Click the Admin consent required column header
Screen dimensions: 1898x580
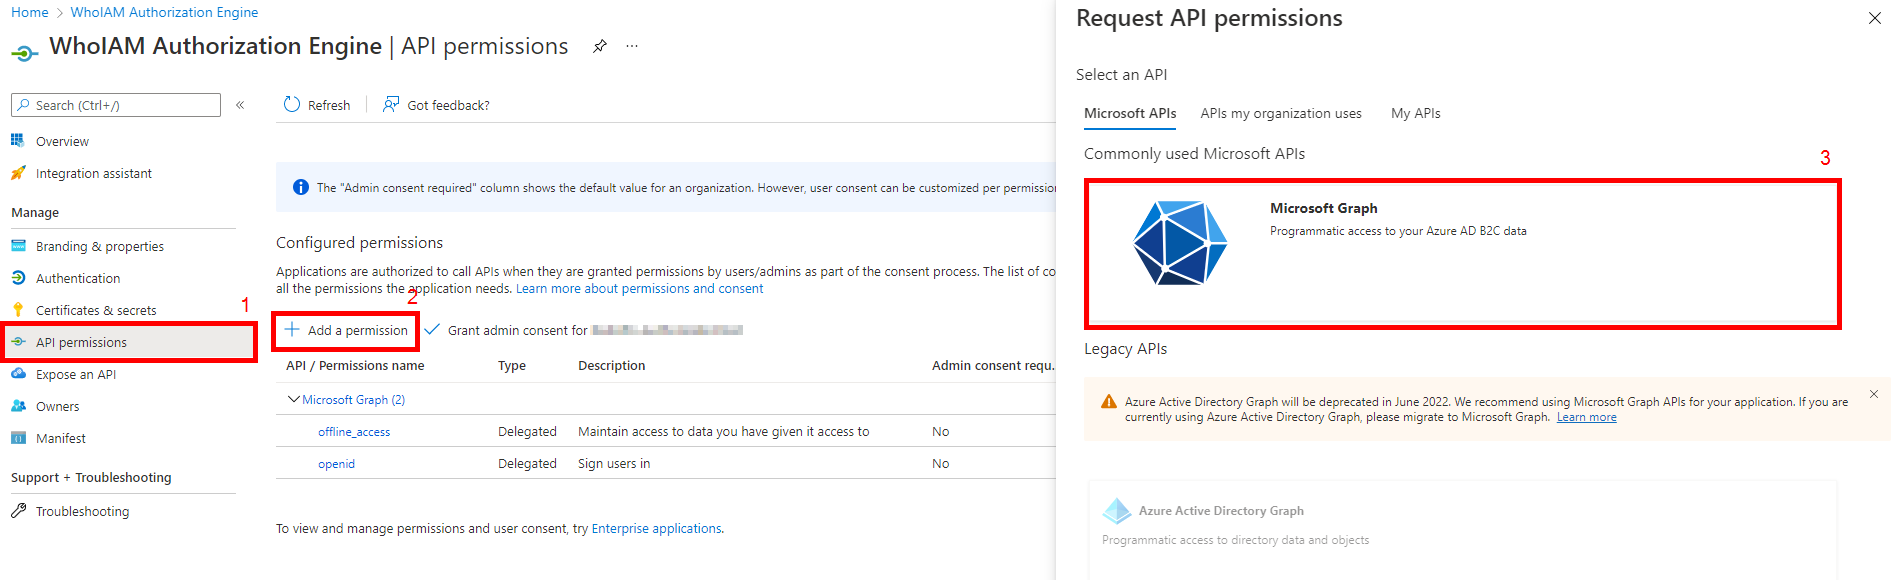[993, 365]
